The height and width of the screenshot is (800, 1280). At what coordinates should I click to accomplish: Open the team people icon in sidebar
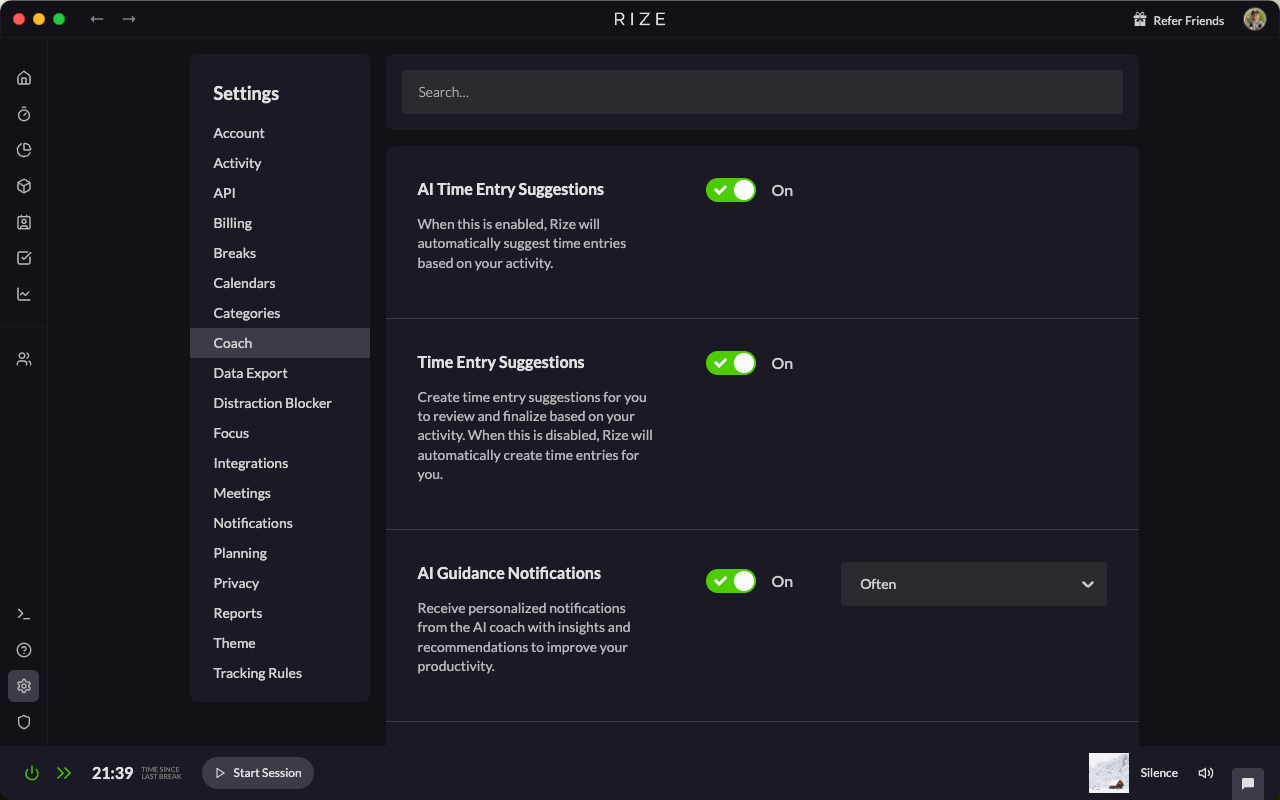(24, 359)
